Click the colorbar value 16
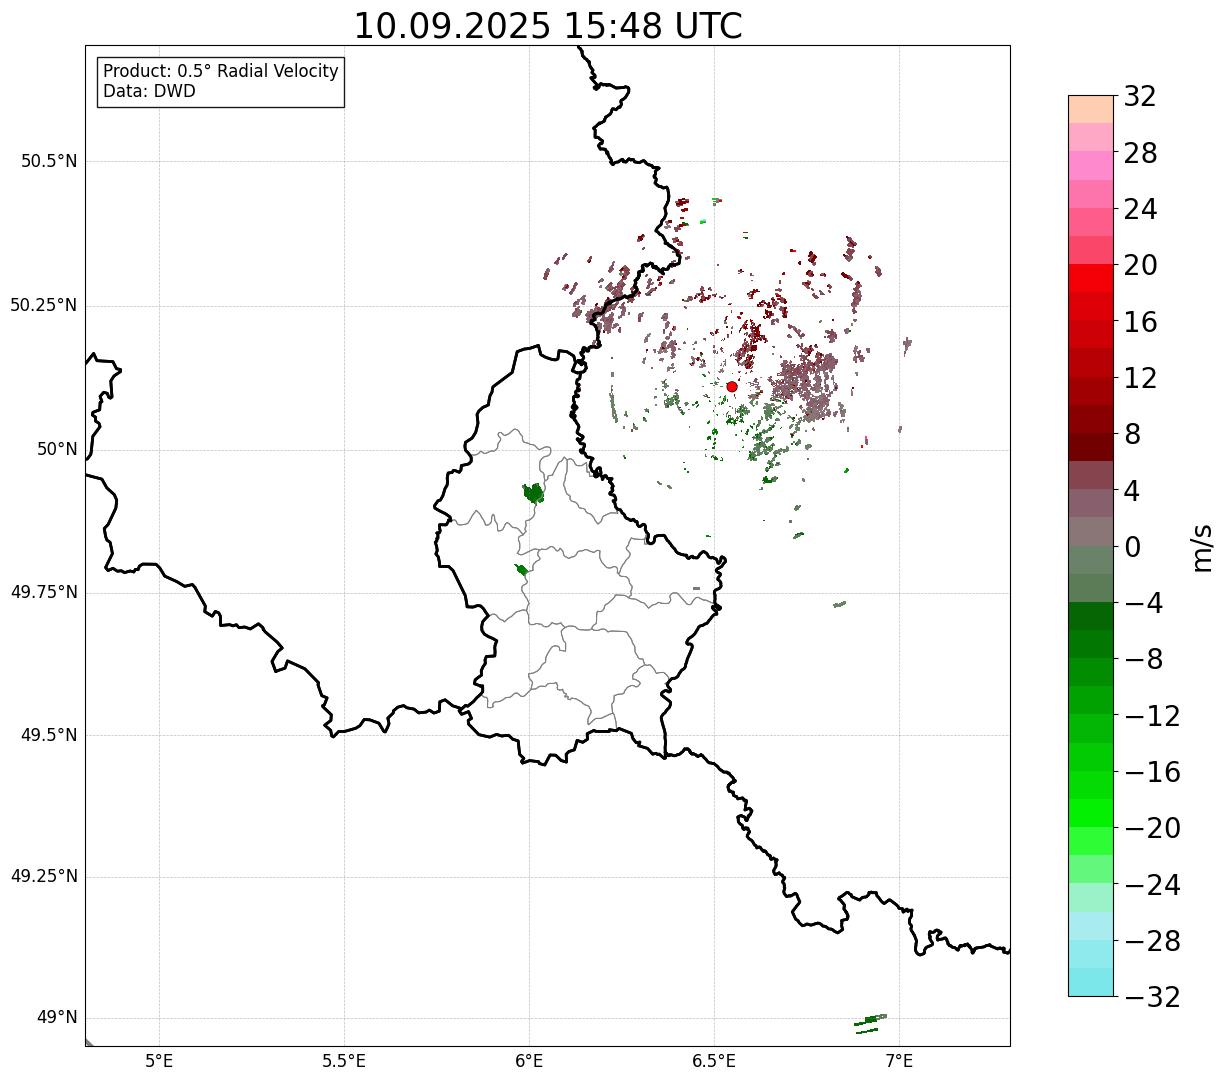The height and width of the screenshot is (1081, 1225). [1140, 322]
